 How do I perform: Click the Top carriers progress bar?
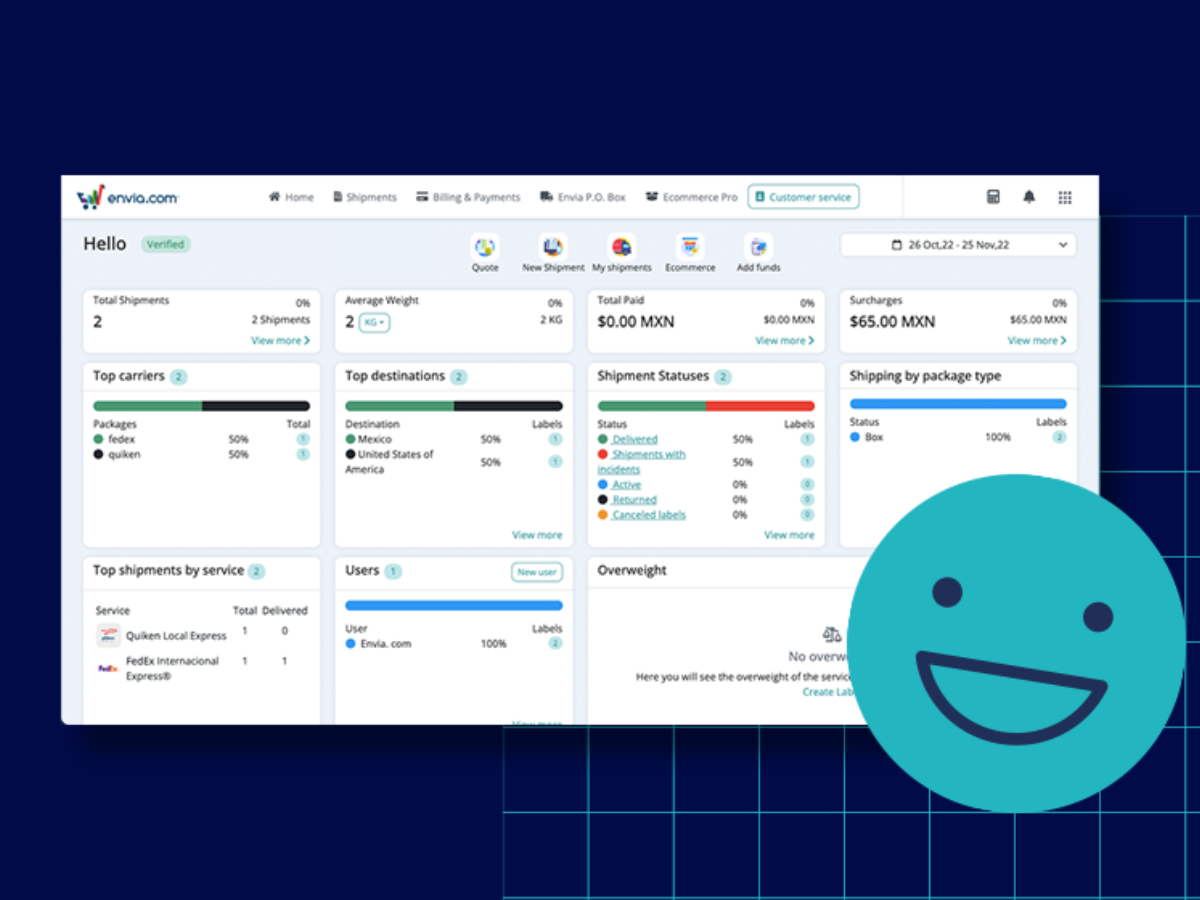click(201, 406)
